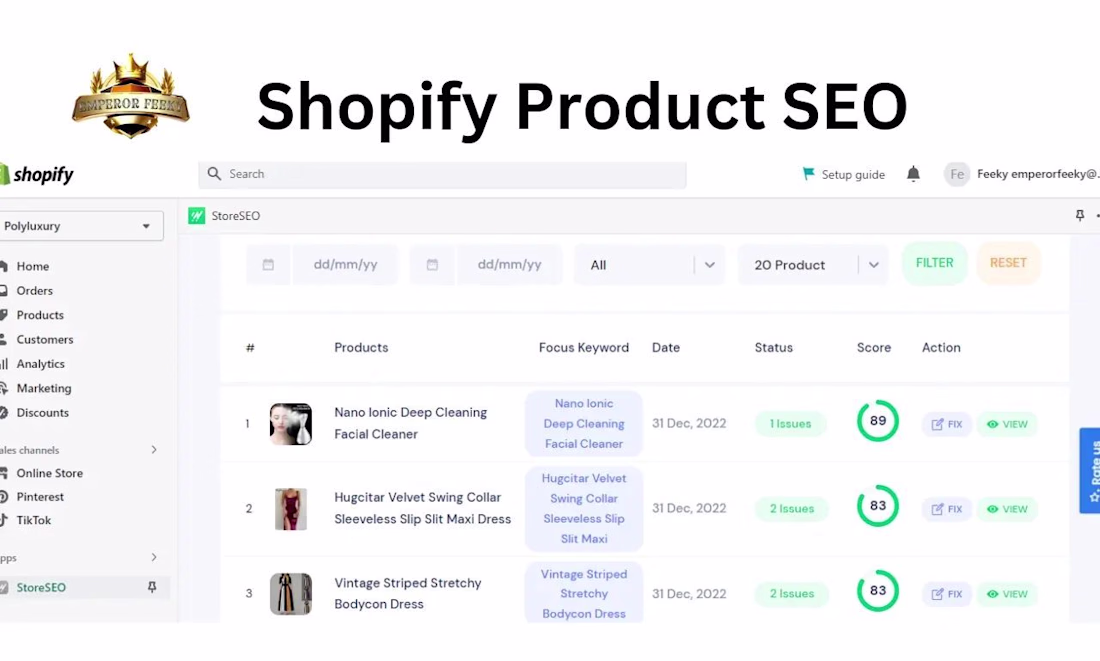Unpin StoreSEO with sidebar pin icon
This screenshot has height=661, width=1100.
click(x=152, y=587)
